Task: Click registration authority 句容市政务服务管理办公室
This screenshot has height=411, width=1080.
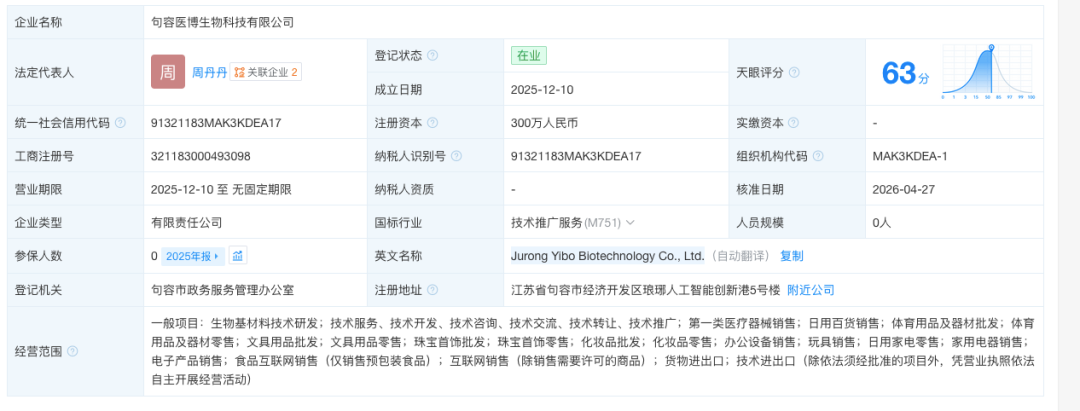Action: [x=222, y=290]
